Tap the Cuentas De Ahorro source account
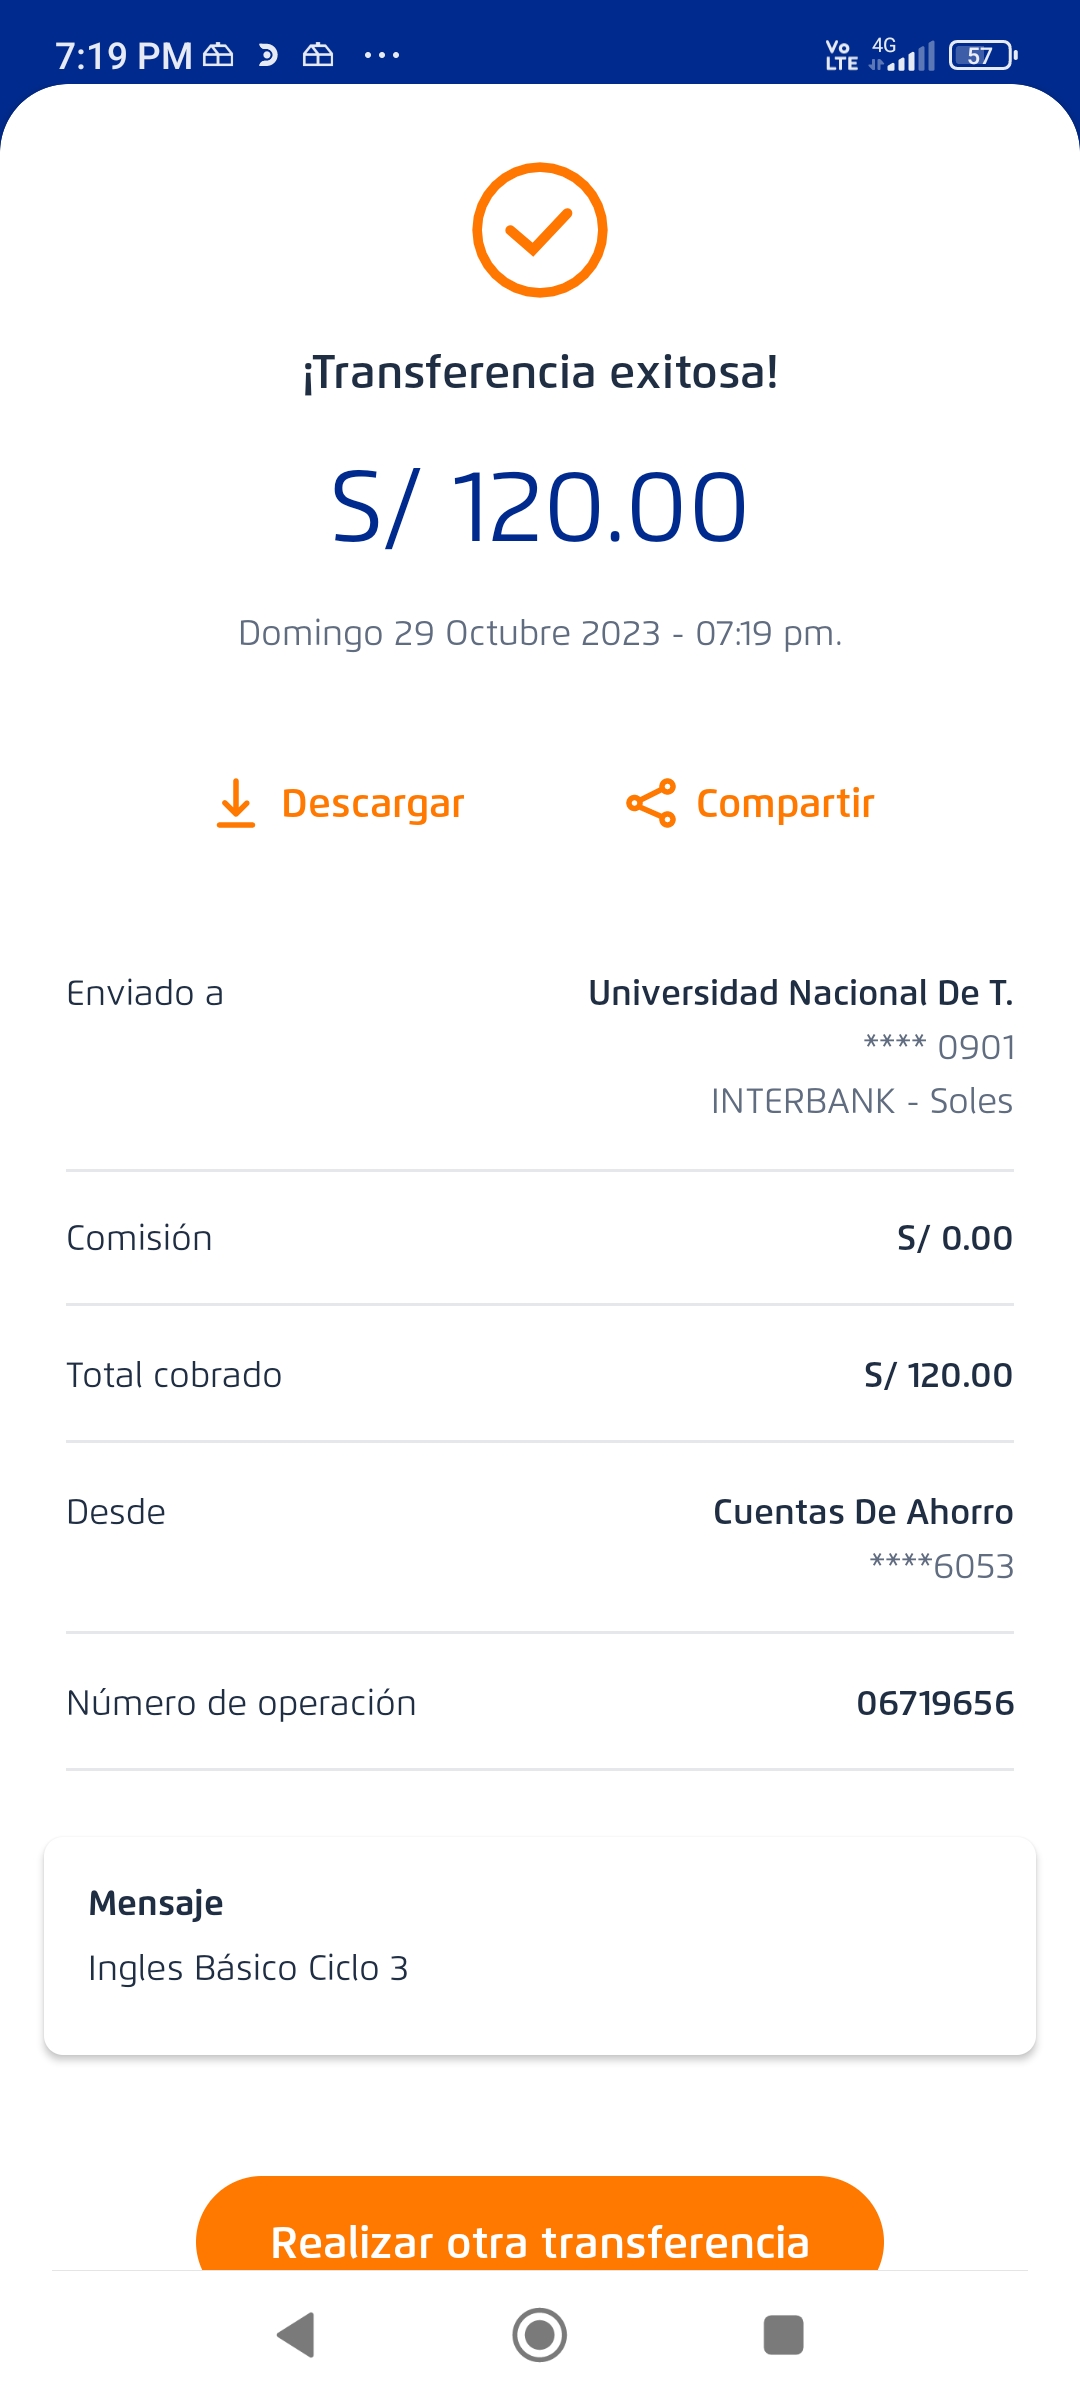The height and width of the screenshot is (2400, 1080). tap(862, 1512)
